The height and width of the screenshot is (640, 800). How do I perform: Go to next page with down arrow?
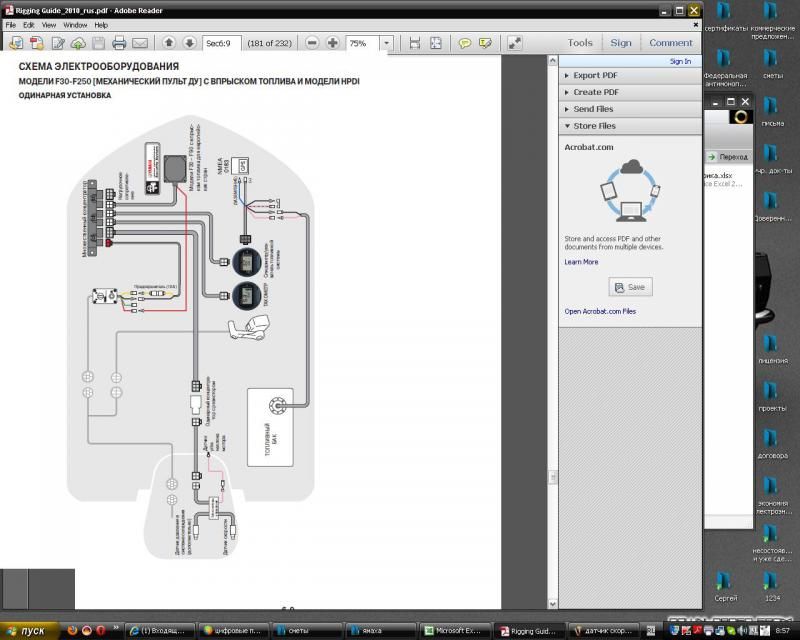click(188, 43)
